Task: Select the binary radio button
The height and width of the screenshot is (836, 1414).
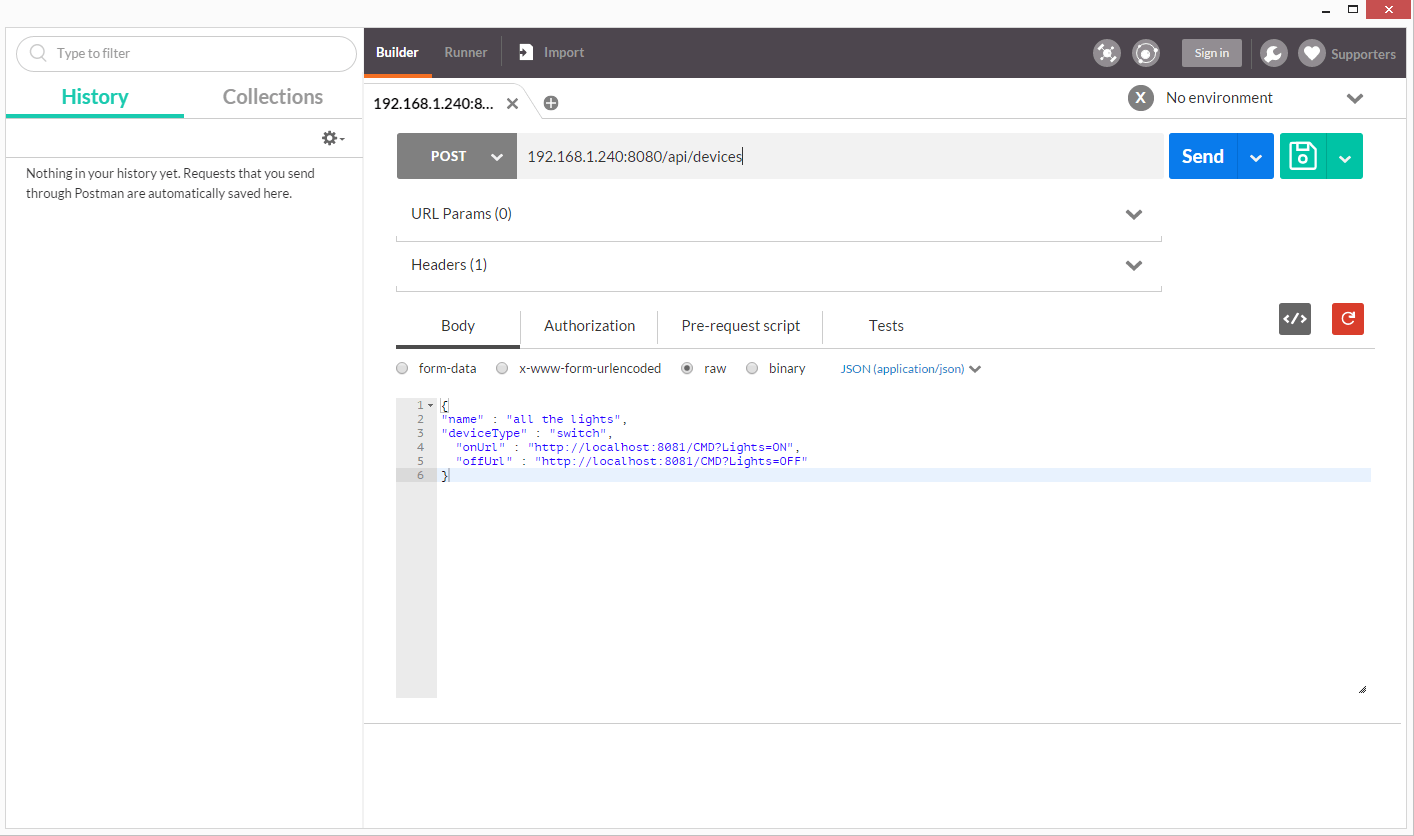Action: [x=752, y=368]
